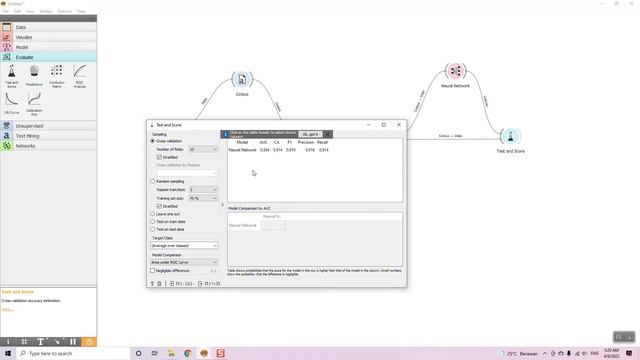640x360 pixels.
Task: Select the Corpus node on canvas
Action: click(242, 79)
